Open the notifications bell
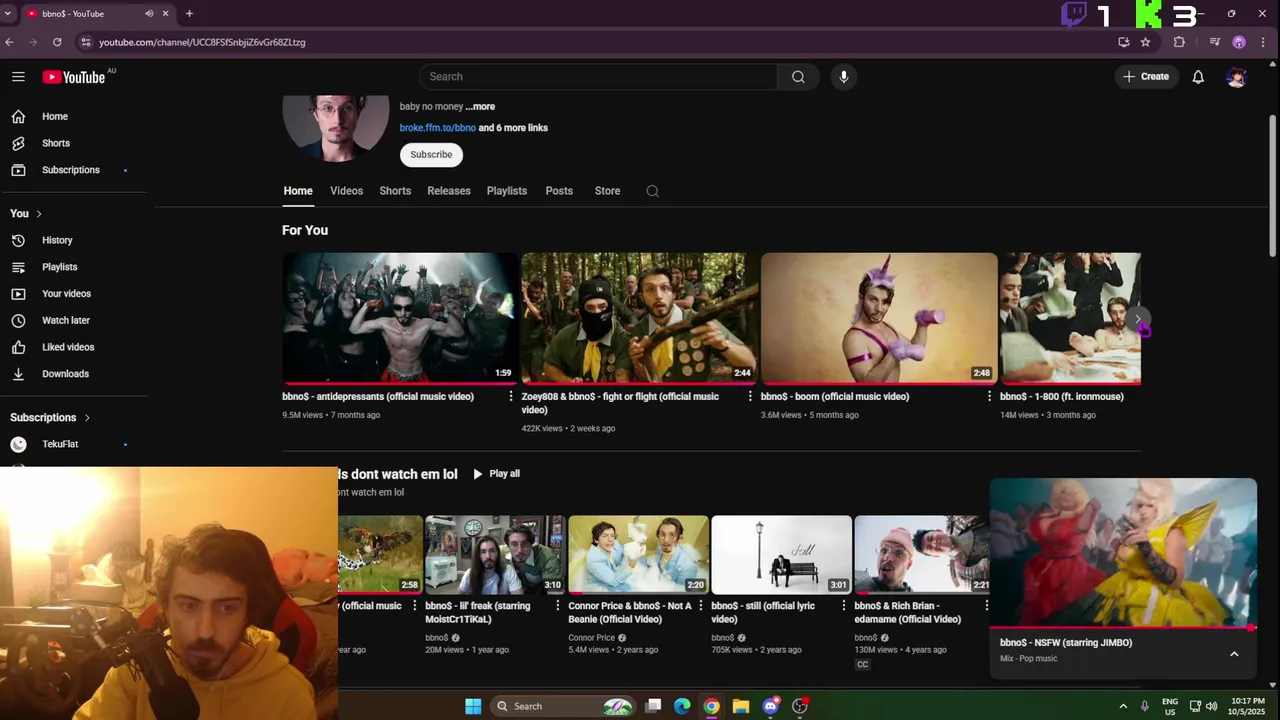 (1198, 77)
